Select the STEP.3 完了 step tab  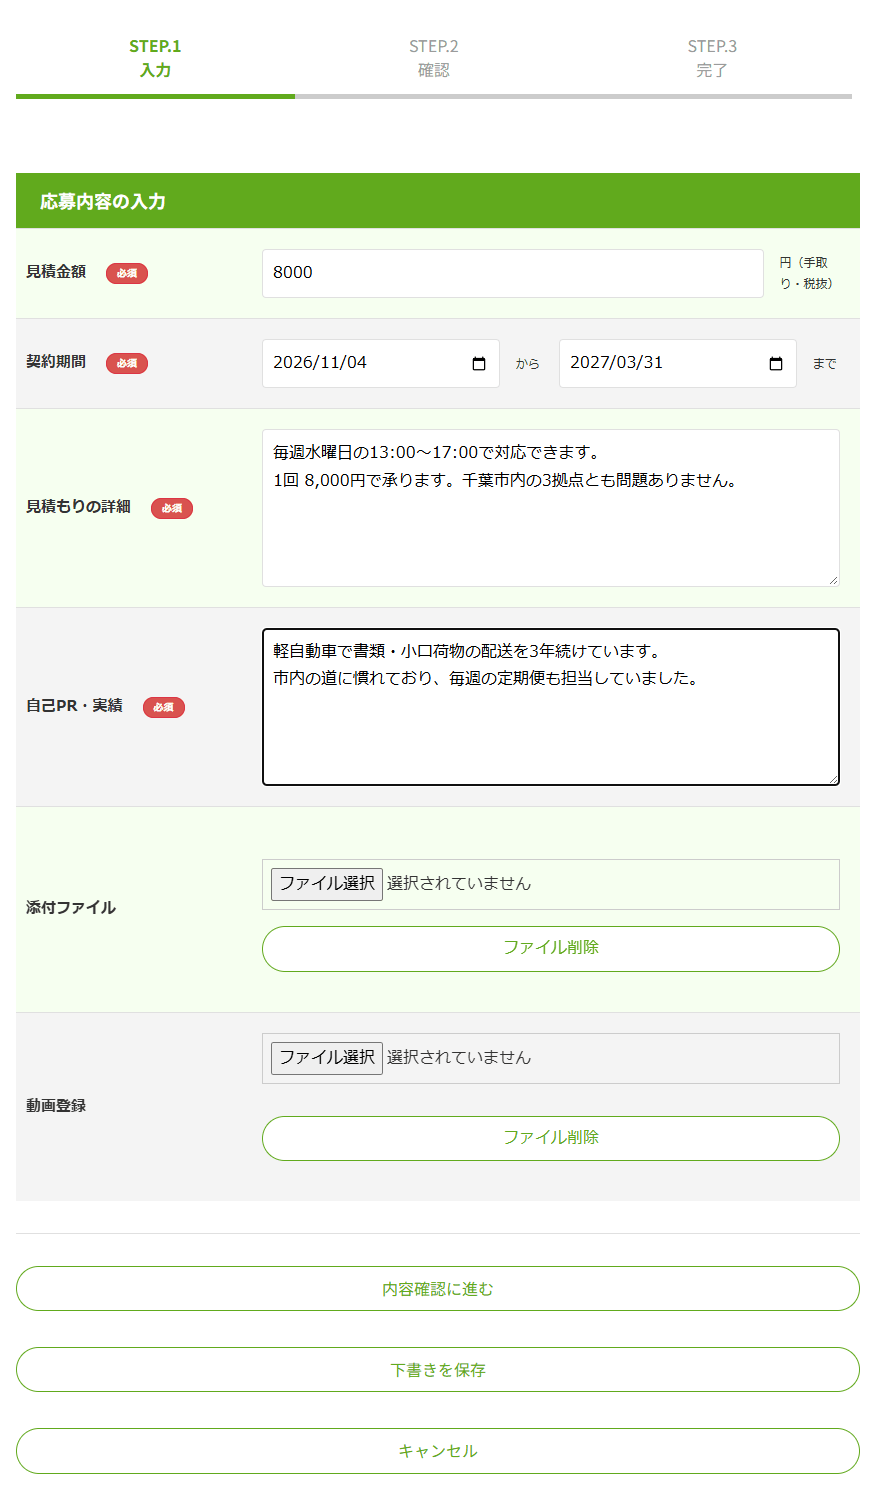[712, 58]
